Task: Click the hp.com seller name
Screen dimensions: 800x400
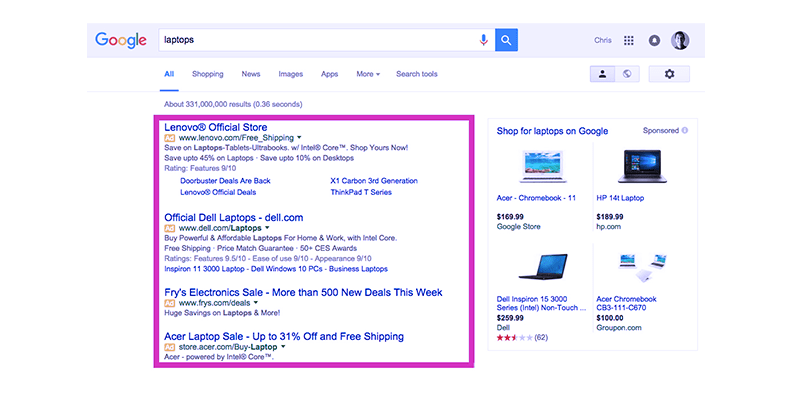Action: 609,227
